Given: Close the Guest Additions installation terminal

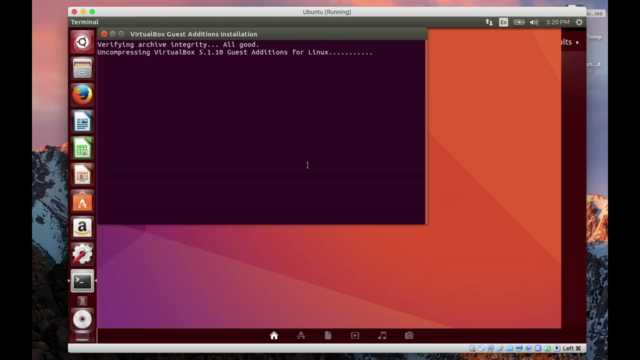Looking at the screenshot, I should click(x=104, y=34).
